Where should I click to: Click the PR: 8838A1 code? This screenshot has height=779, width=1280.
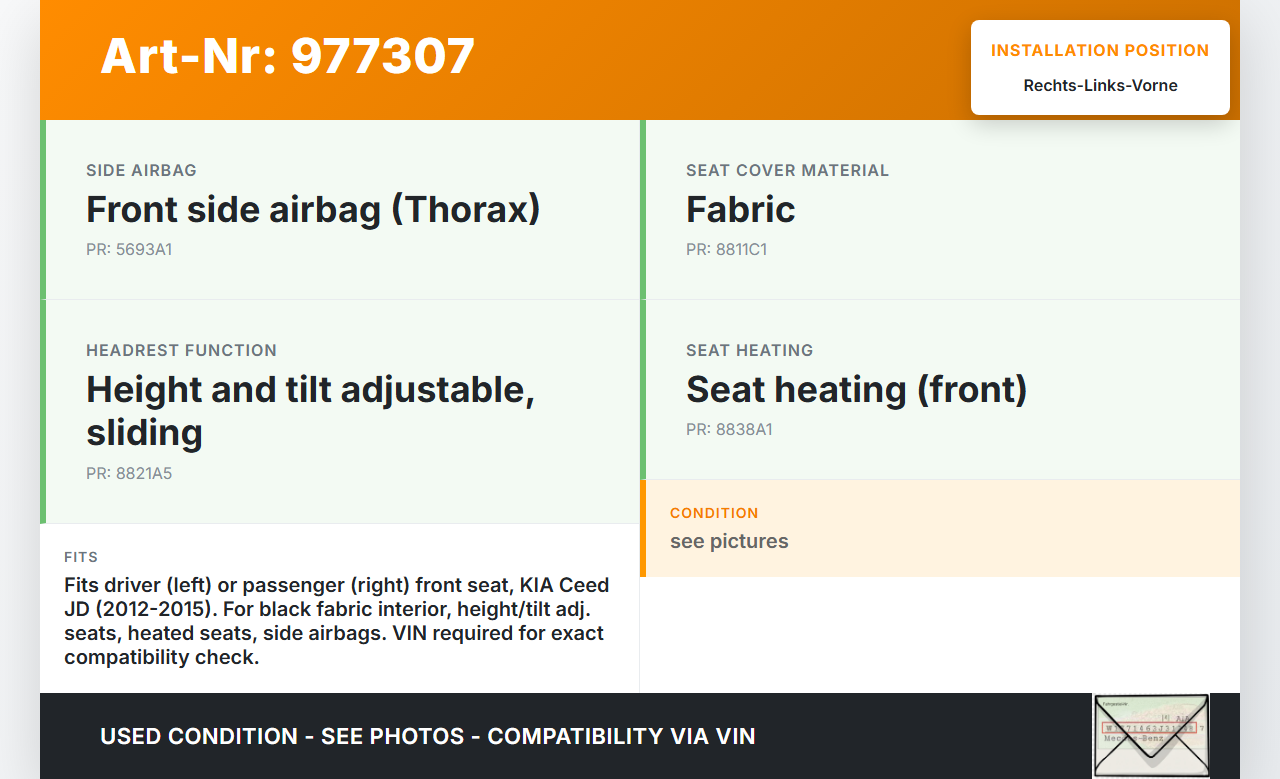click(x=729, y=430)
